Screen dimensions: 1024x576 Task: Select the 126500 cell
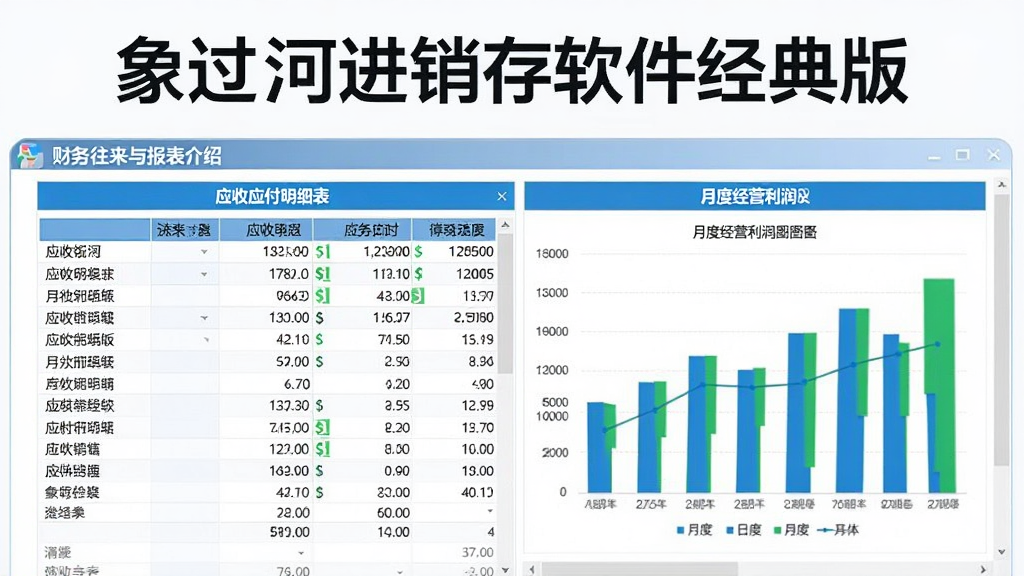coord(455,251)
